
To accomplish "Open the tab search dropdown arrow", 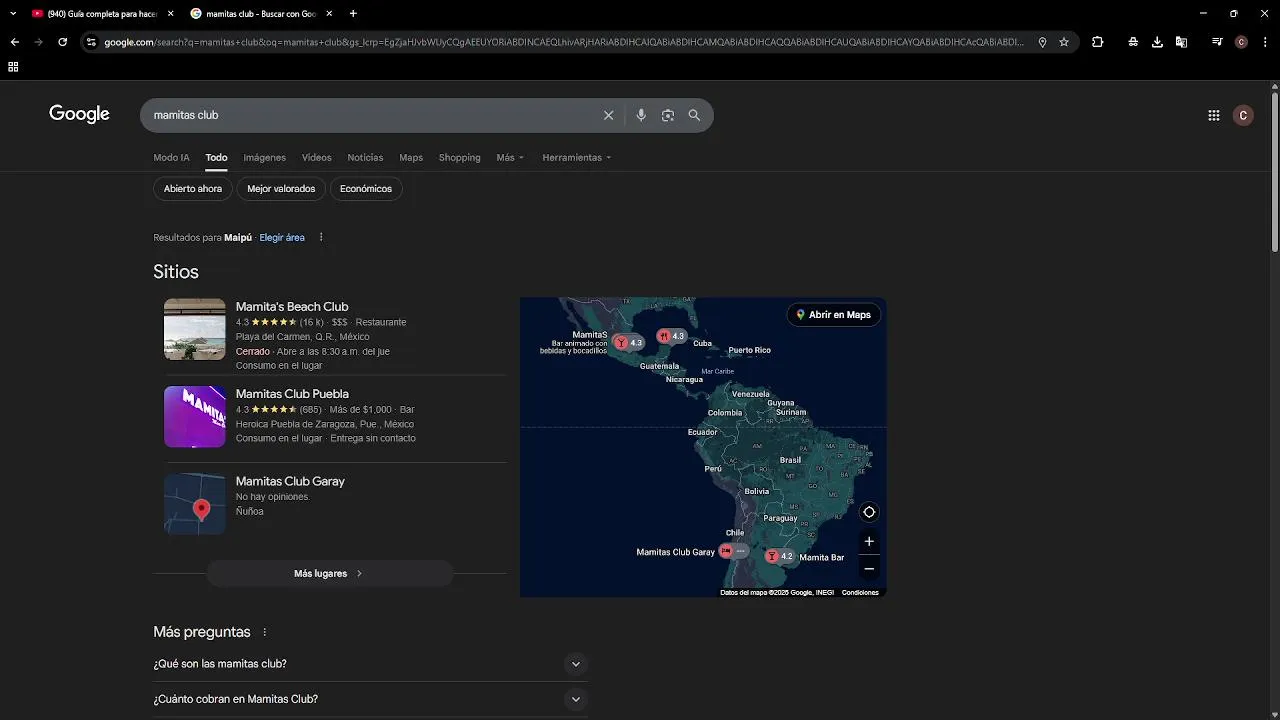I will click(13, 13).
